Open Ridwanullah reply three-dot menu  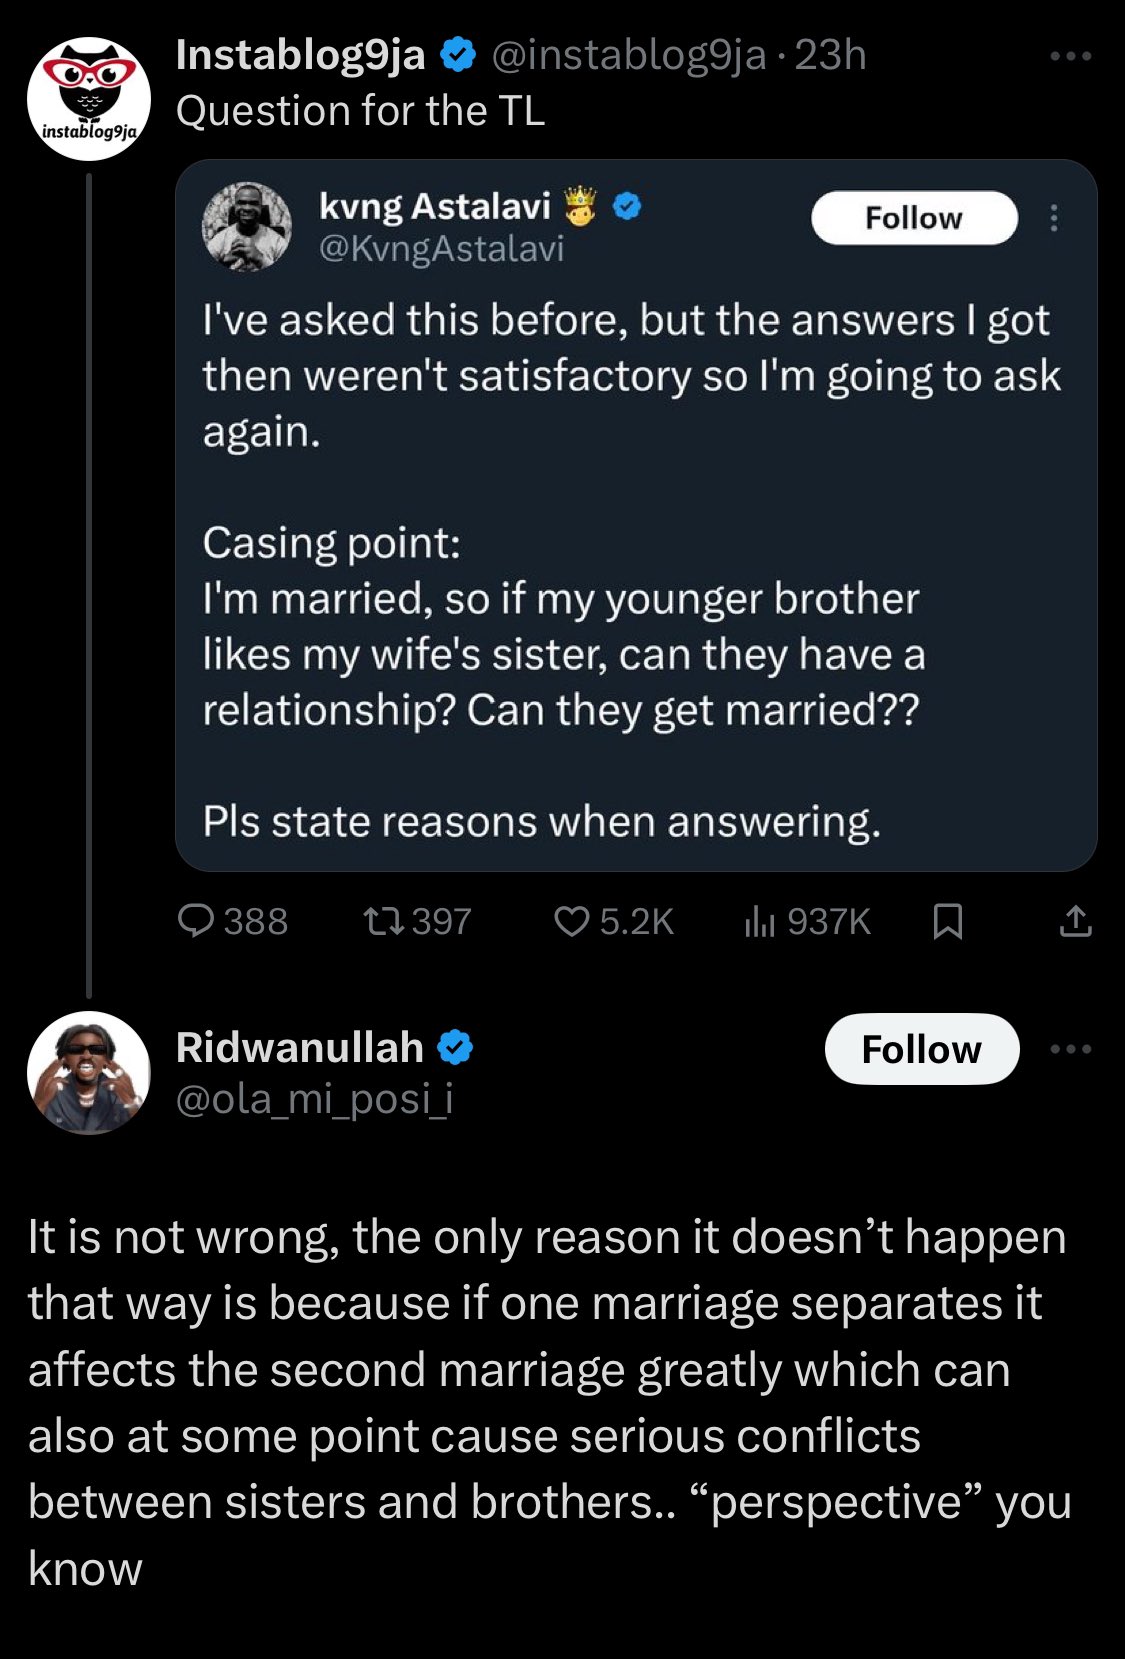tap(1071, 1049)
